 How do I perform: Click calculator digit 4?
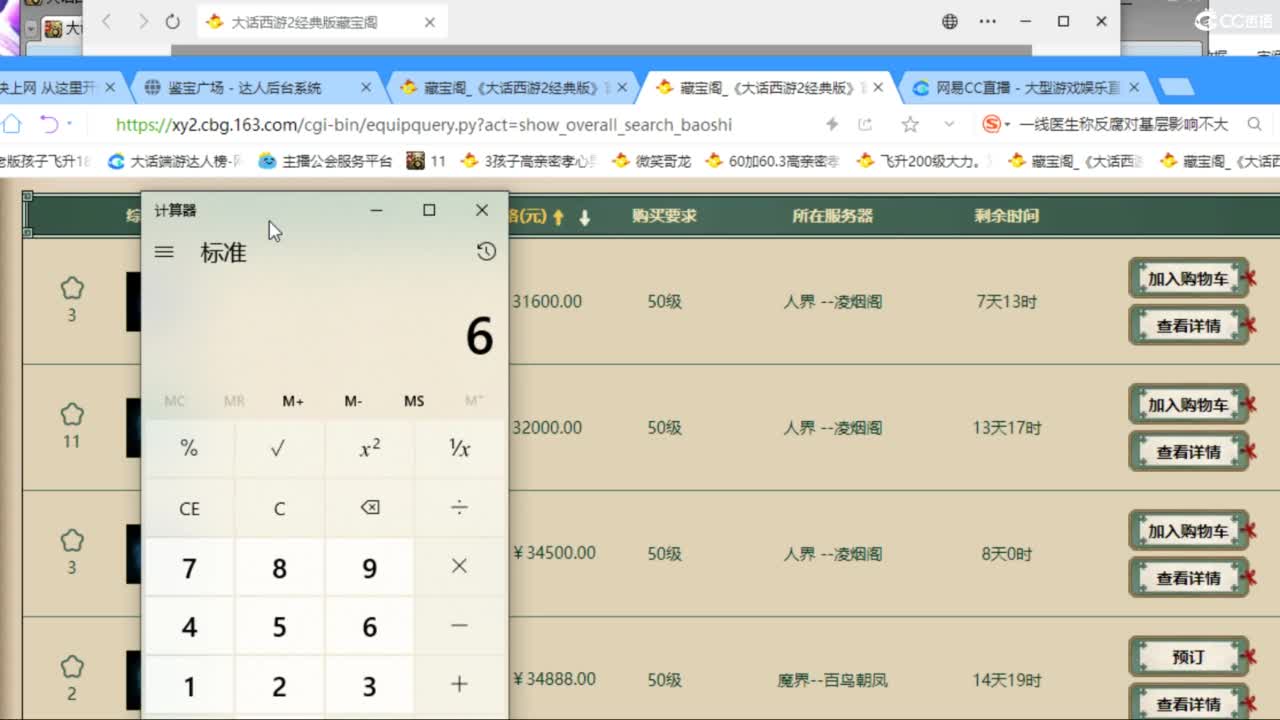(189, 627)
